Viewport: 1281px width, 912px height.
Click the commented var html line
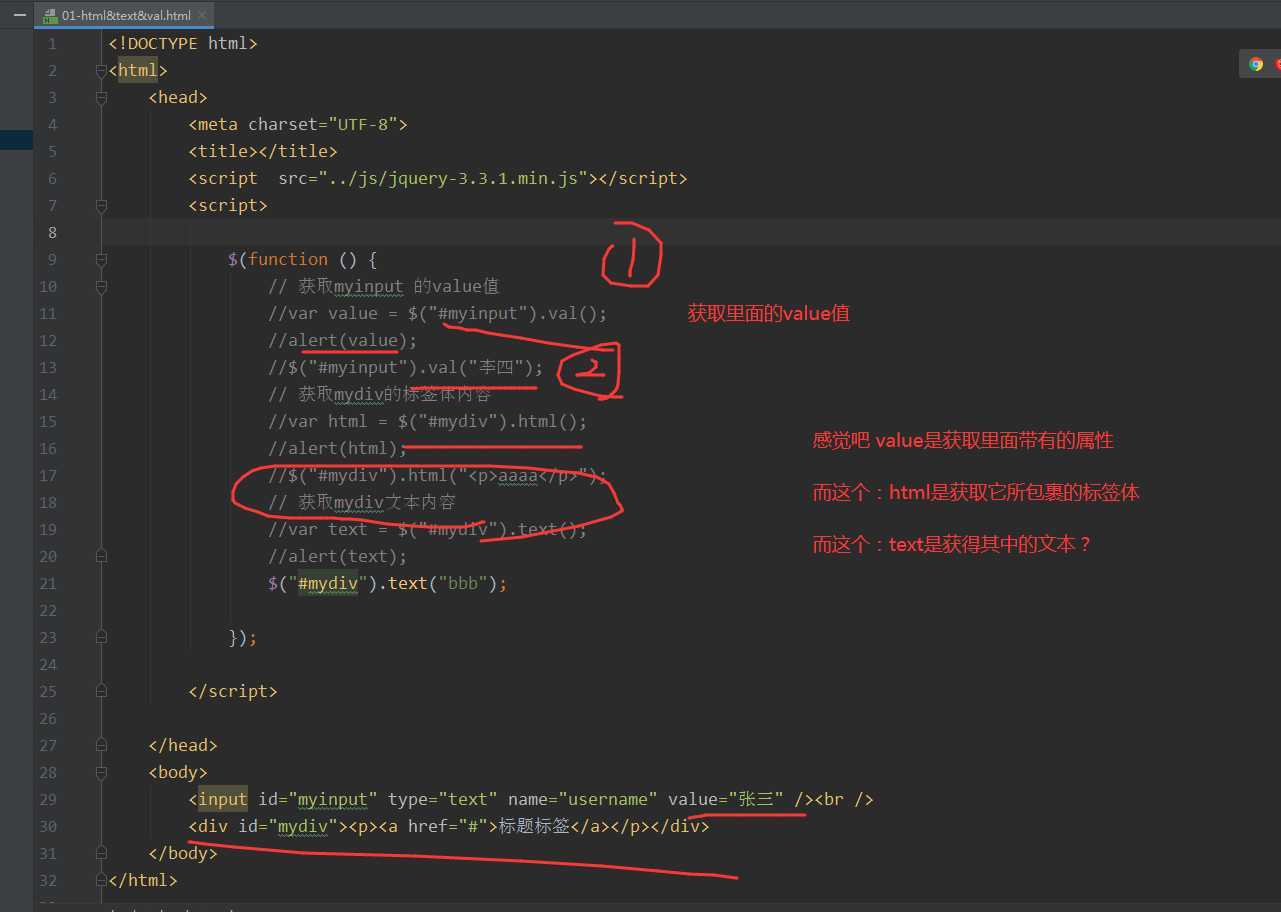point(427,422)
